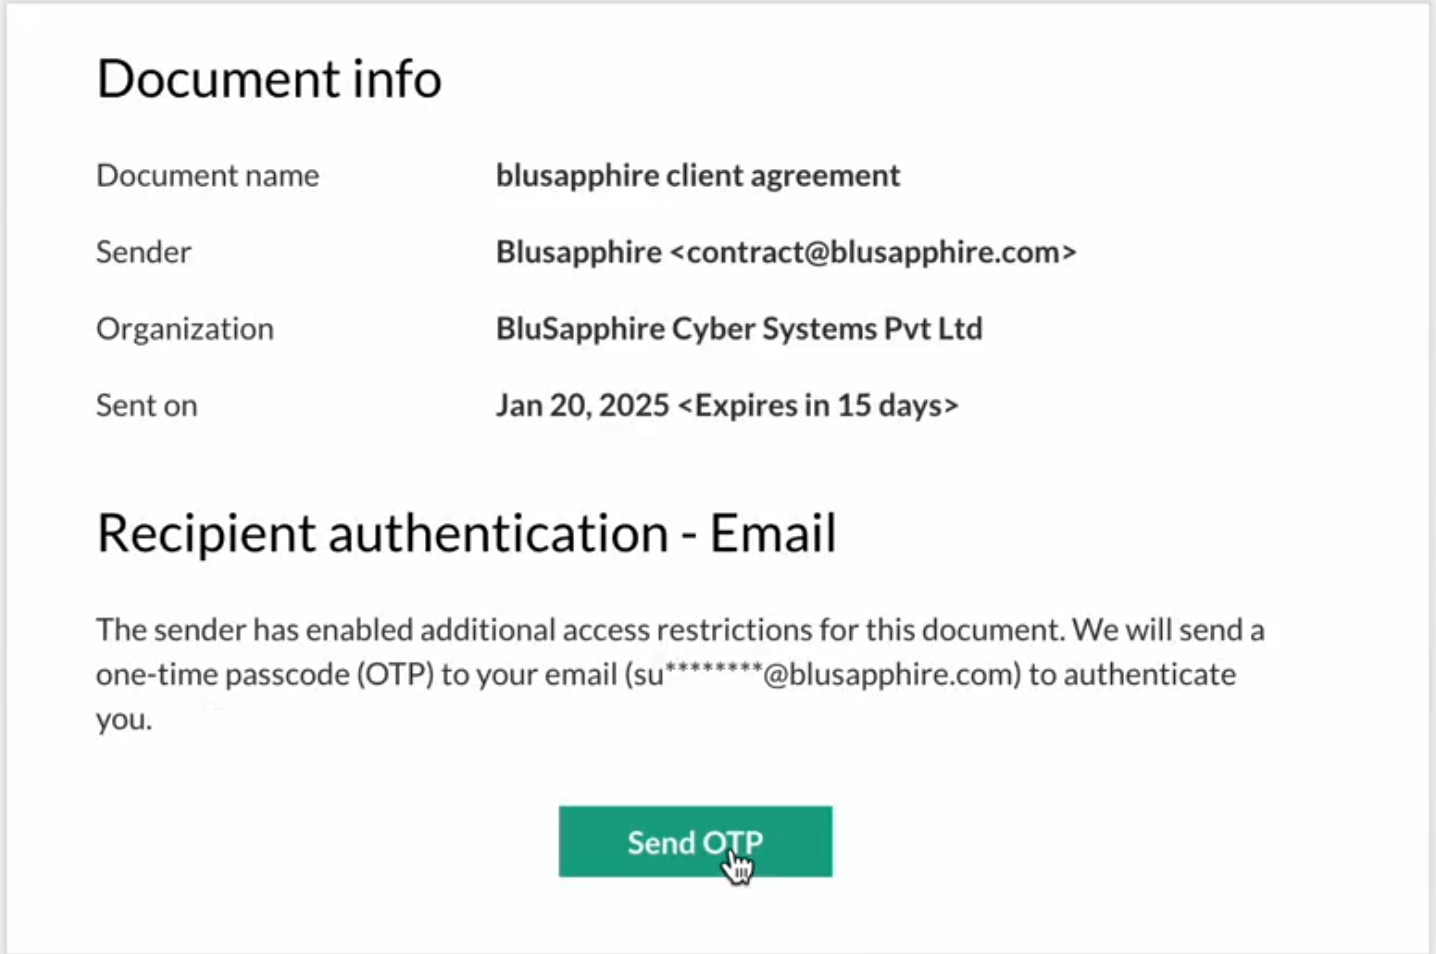Click the Expires in 15 days notice
Image resolution: width=1436 pixels, height=954 pixels.
pyautogui.click(x=818, y=406)
